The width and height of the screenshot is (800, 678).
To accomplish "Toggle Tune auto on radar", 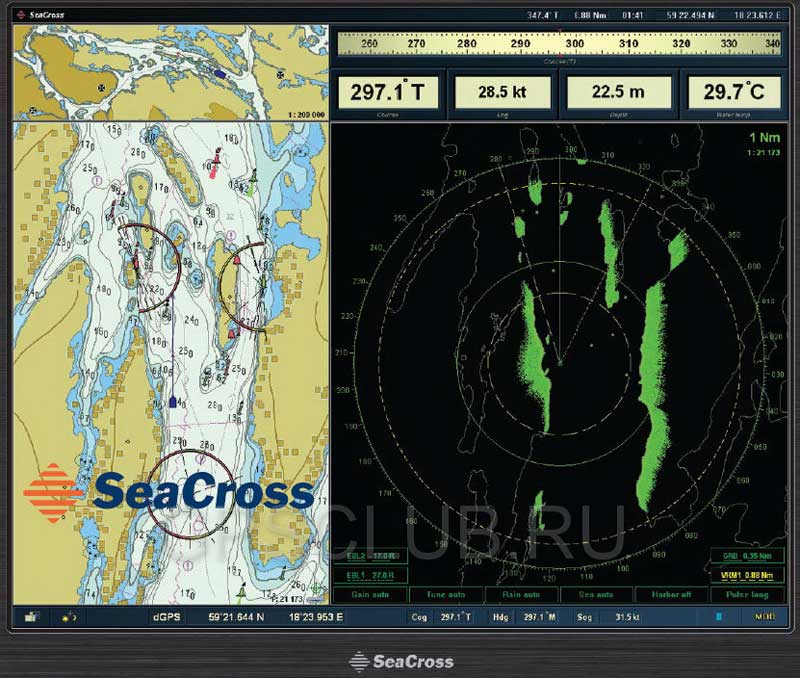I will coord(445,594).
